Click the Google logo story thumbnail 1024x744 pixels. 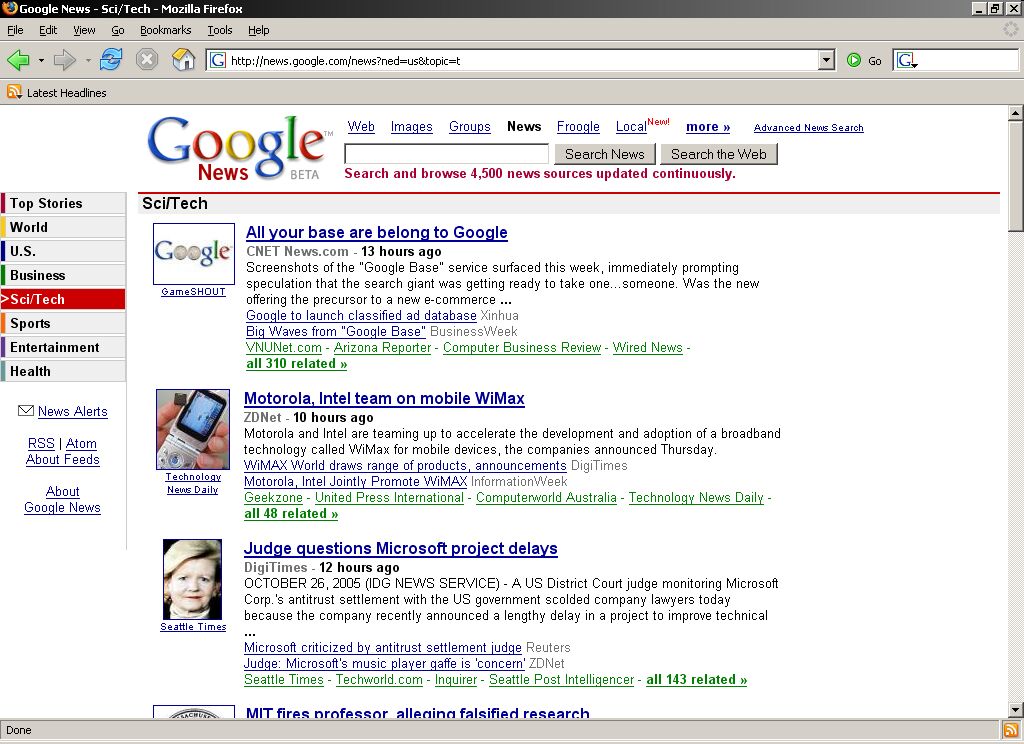(194, 253)
